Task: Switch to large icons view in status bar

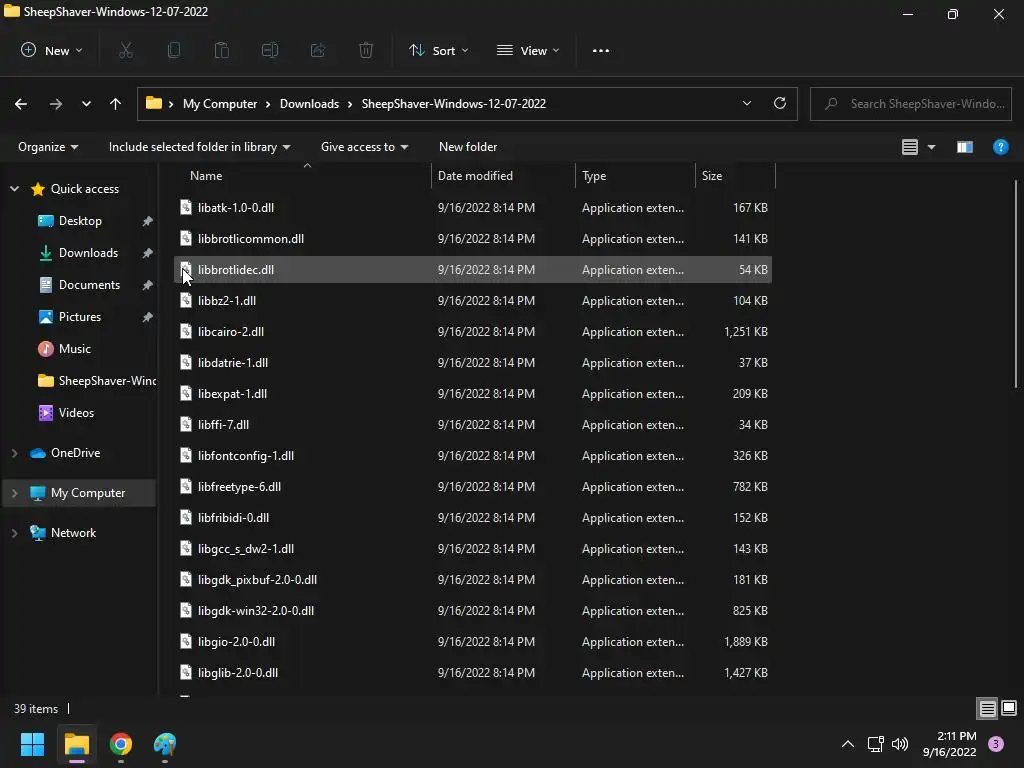Action: 1009,708
